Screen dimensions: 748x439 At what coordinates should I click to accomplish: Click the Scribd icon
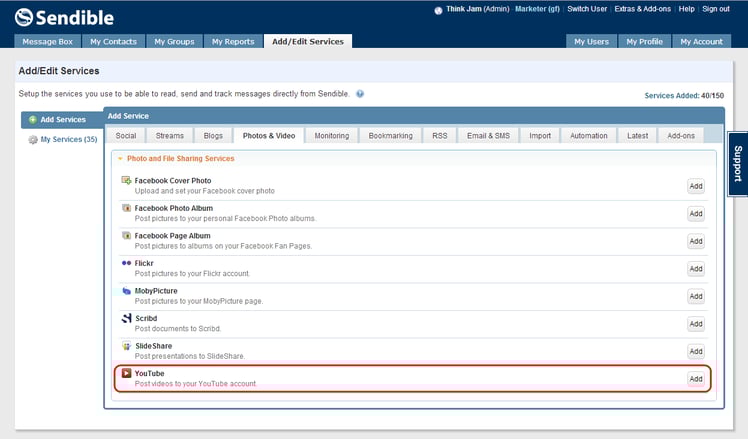click(126, 318)
